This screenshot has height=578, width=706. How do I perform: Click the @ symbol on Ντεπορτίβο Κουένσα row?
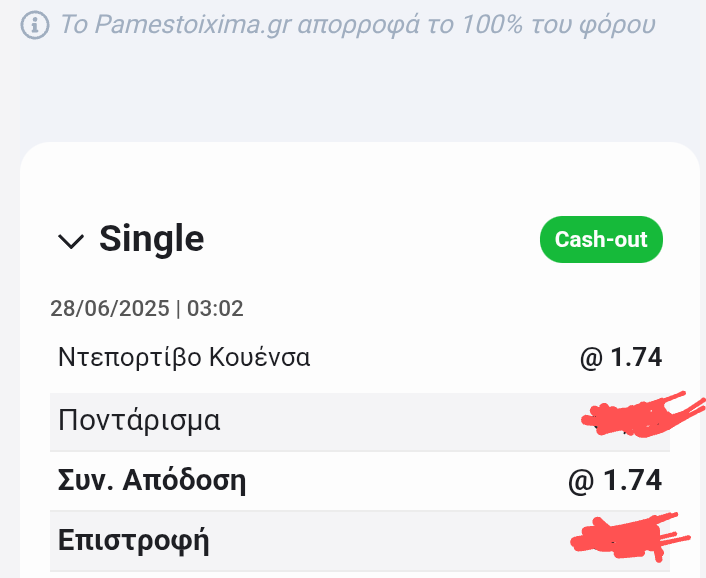pyautogui.click(x=592, y=357)
